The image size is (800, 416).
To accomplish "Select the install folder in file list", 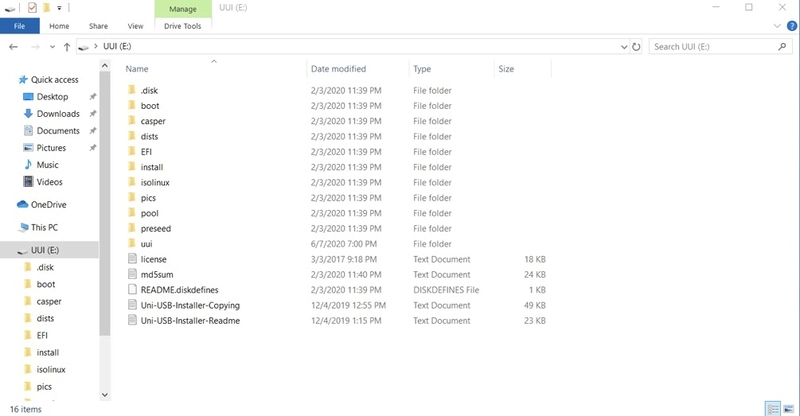I will [x=152, y=167].
